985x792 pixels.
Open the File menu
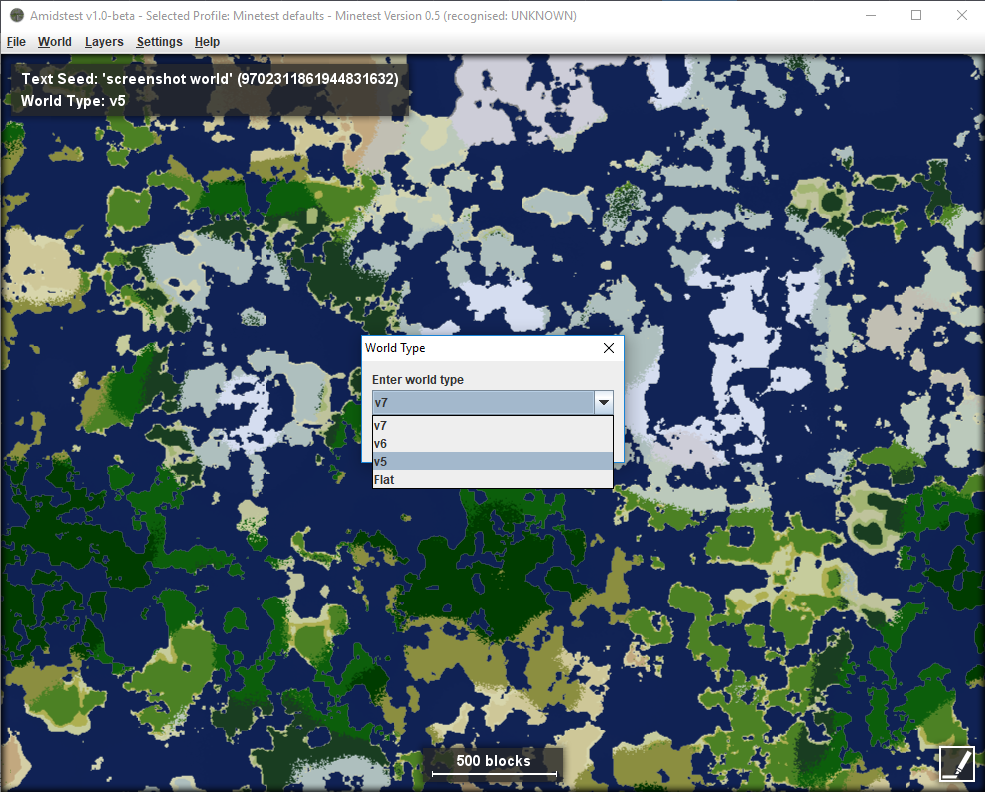tap(16, 41)
